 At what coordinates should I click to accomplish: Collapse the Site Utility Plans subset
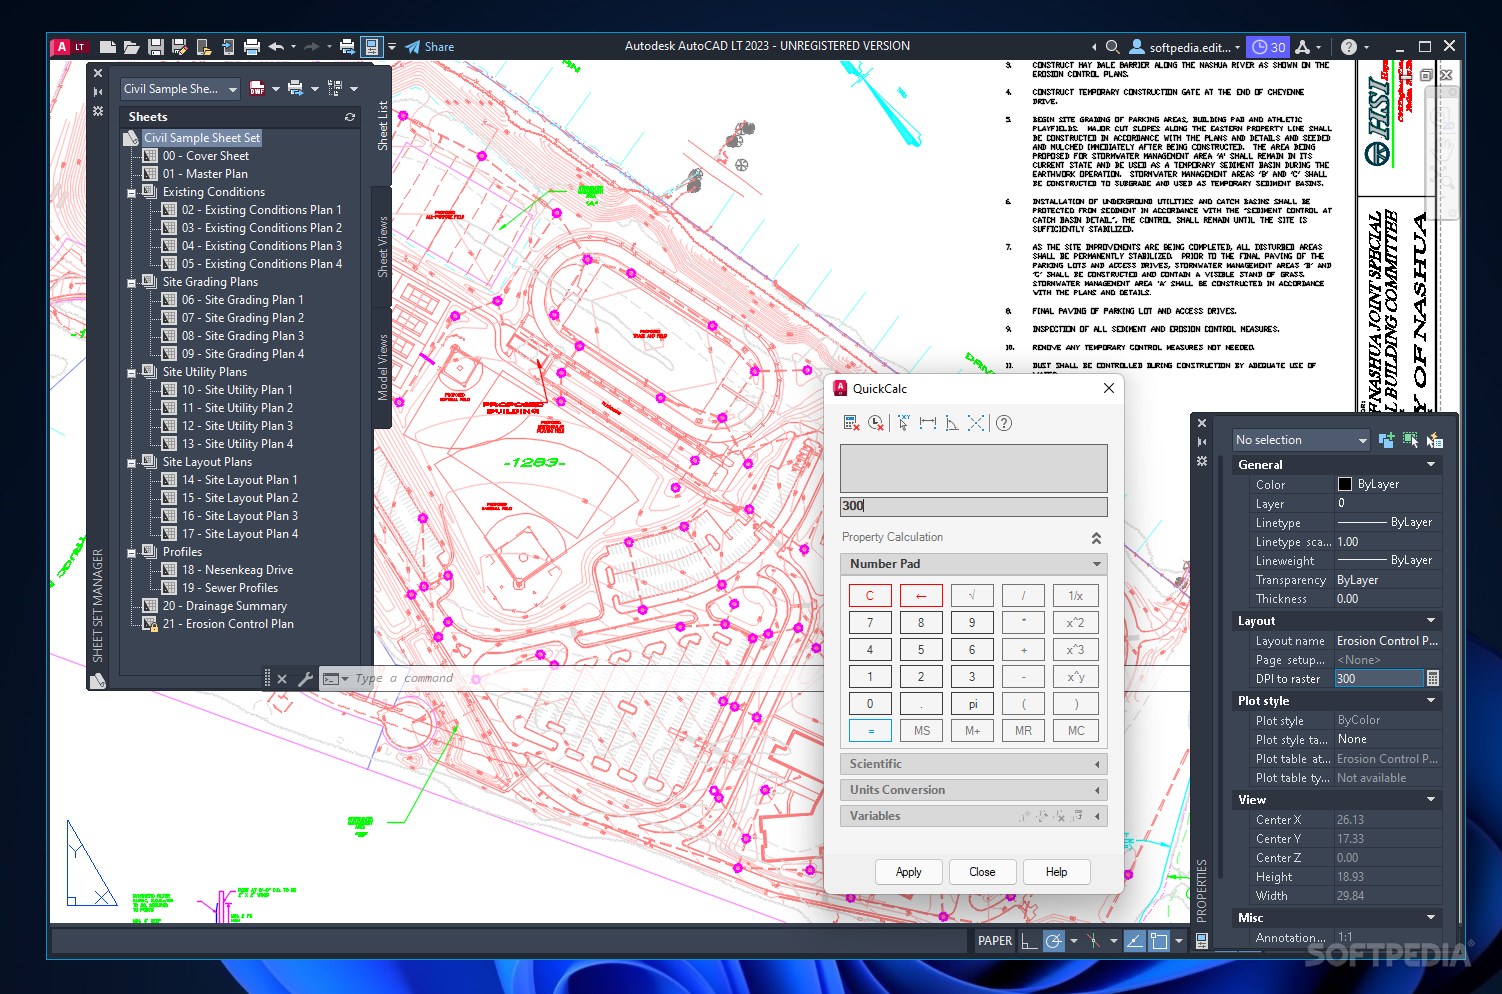pyautogui.click(x=132, y=373)
